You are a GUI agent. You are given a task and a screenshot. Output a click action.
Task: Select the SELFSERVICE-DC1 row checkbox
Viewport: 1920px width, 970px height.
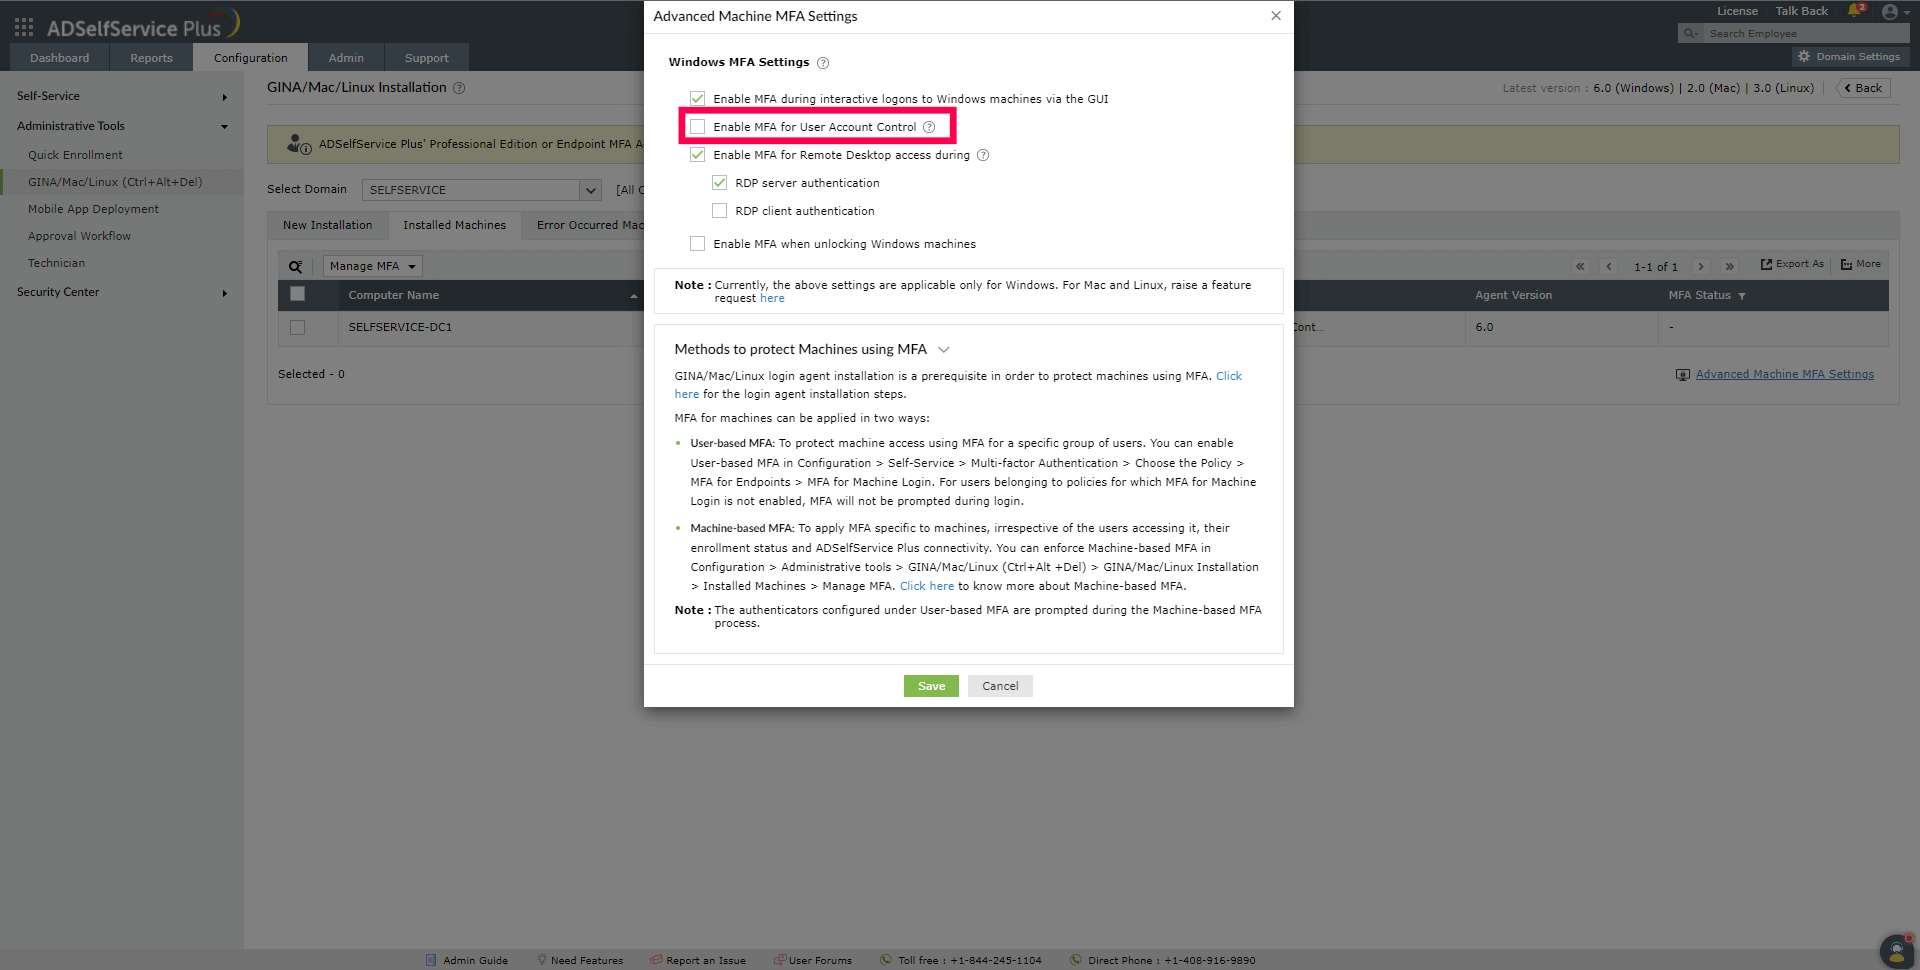pos(297,328)
